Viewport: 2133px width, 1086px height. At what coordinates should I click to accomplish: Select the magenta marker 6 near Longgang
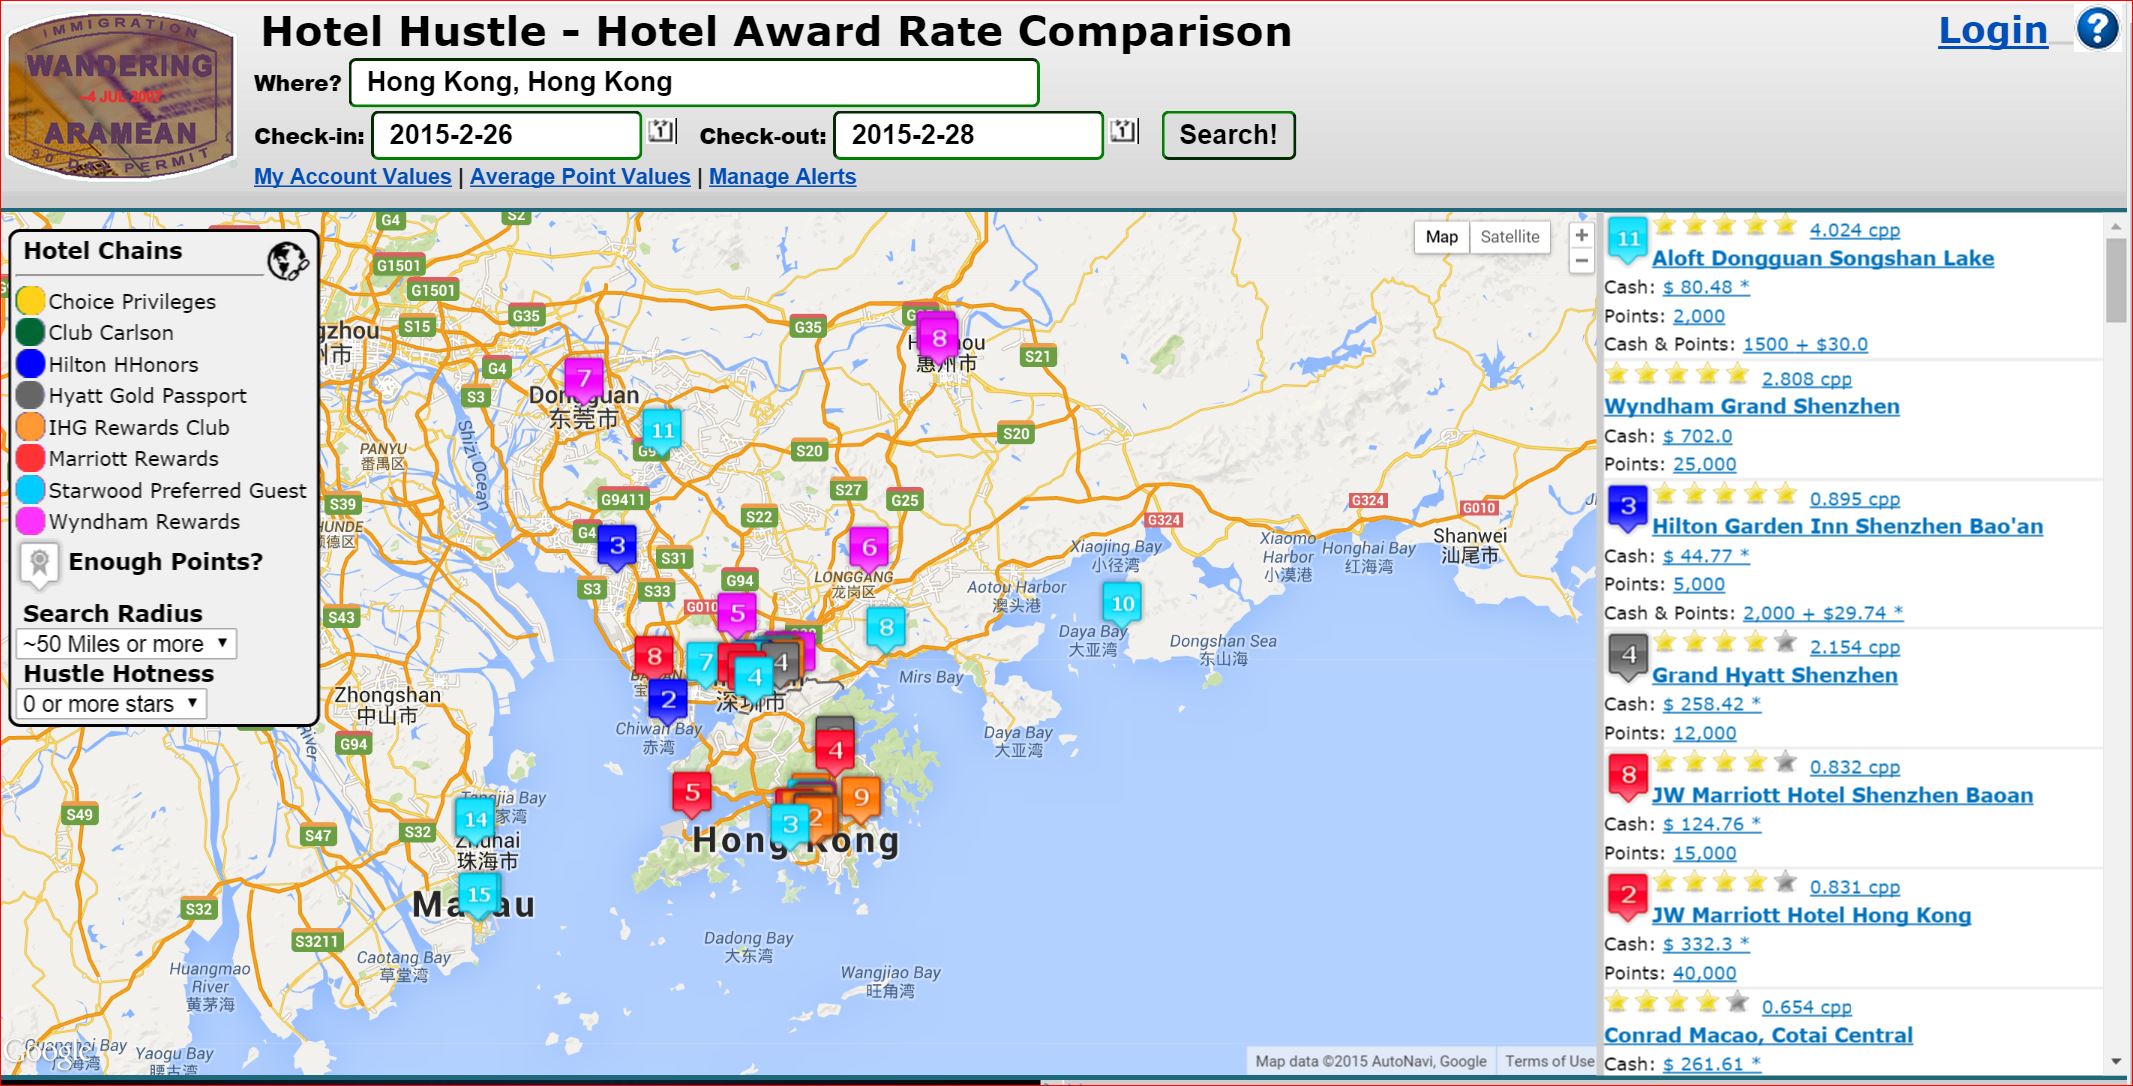(869, 547)
